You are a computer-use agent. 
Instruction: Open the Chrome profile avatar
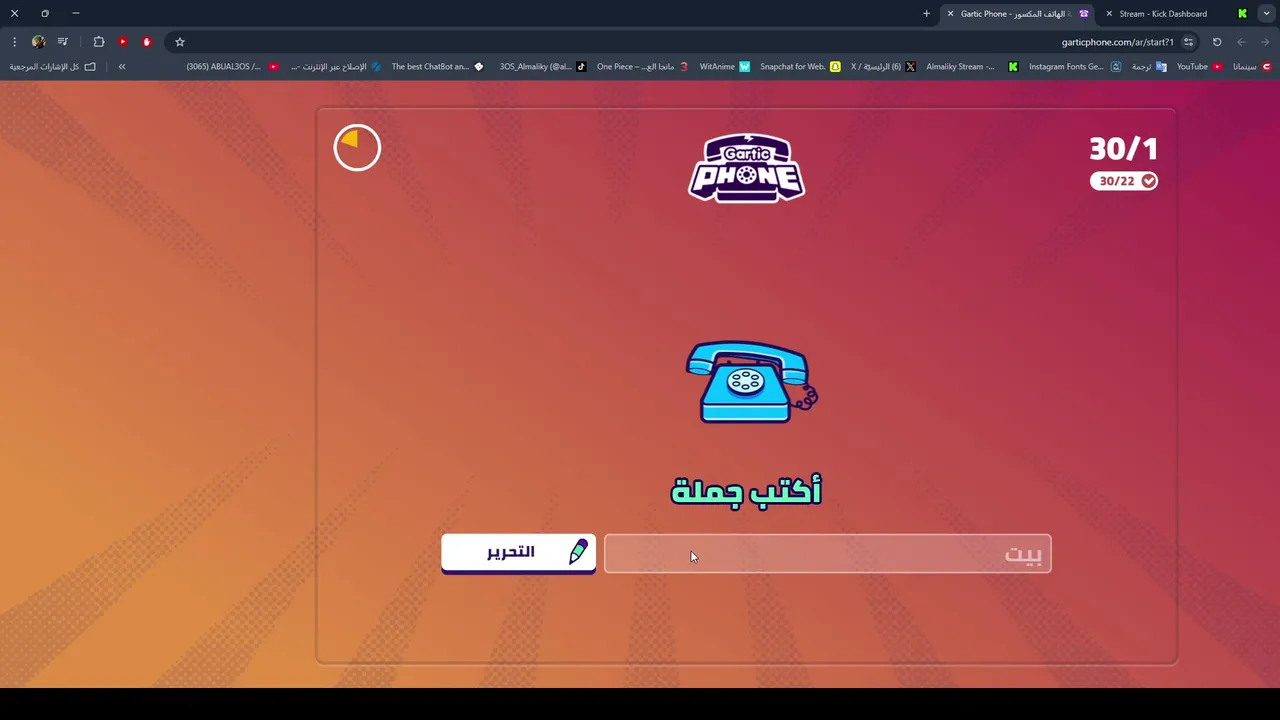(38, 42)
